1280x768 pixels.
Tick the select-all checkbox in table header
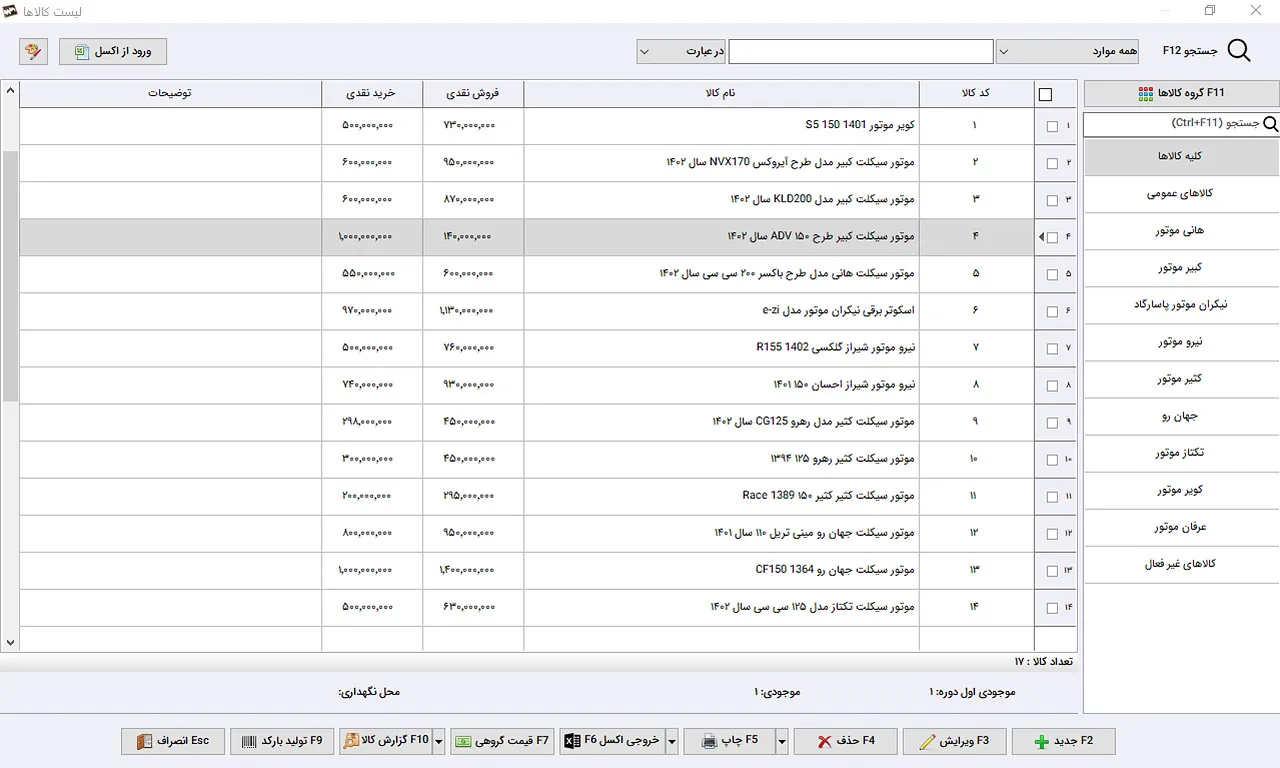click(x=1045, y=95)
